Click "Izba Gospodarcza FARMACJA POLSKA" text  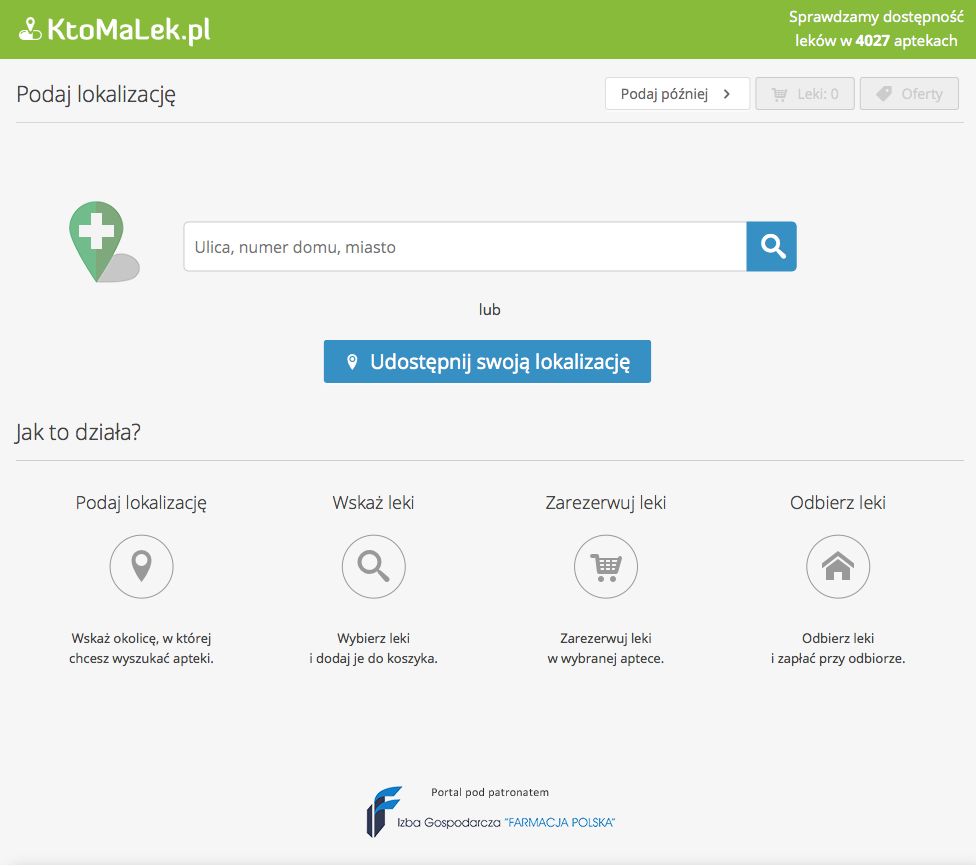(506, 822)
